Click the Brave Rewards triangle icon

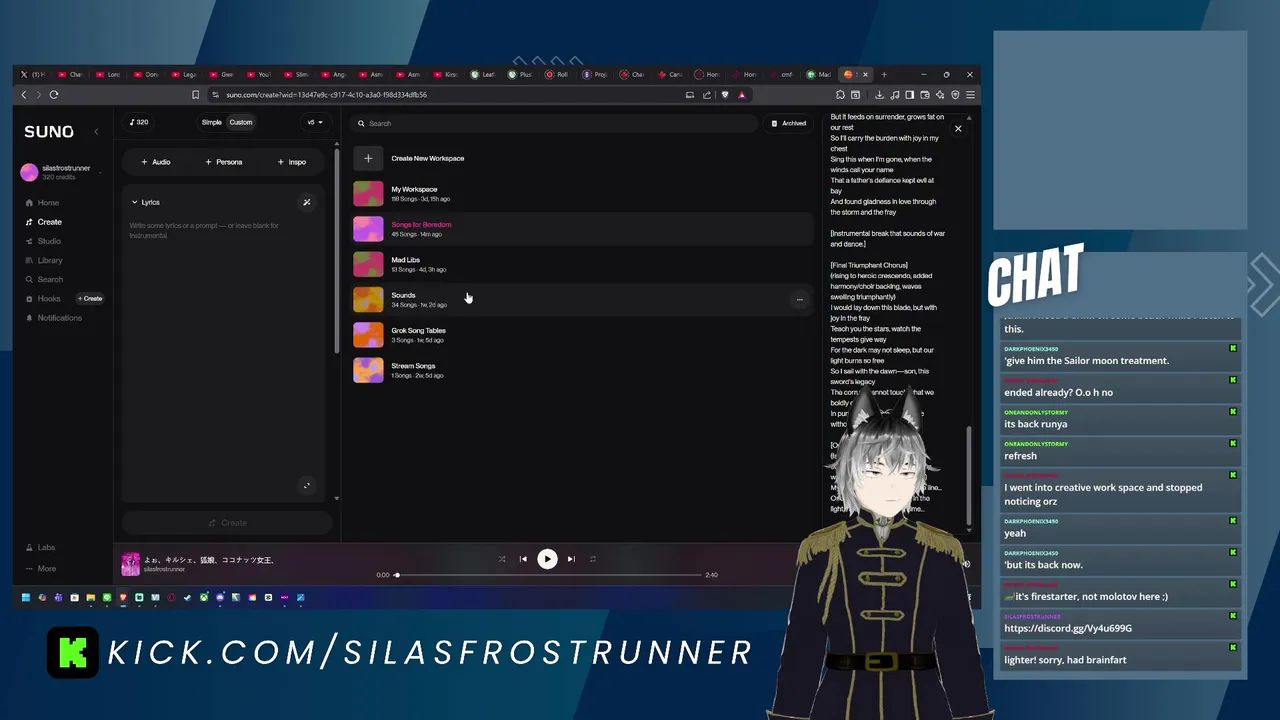[x=742, y=95]
